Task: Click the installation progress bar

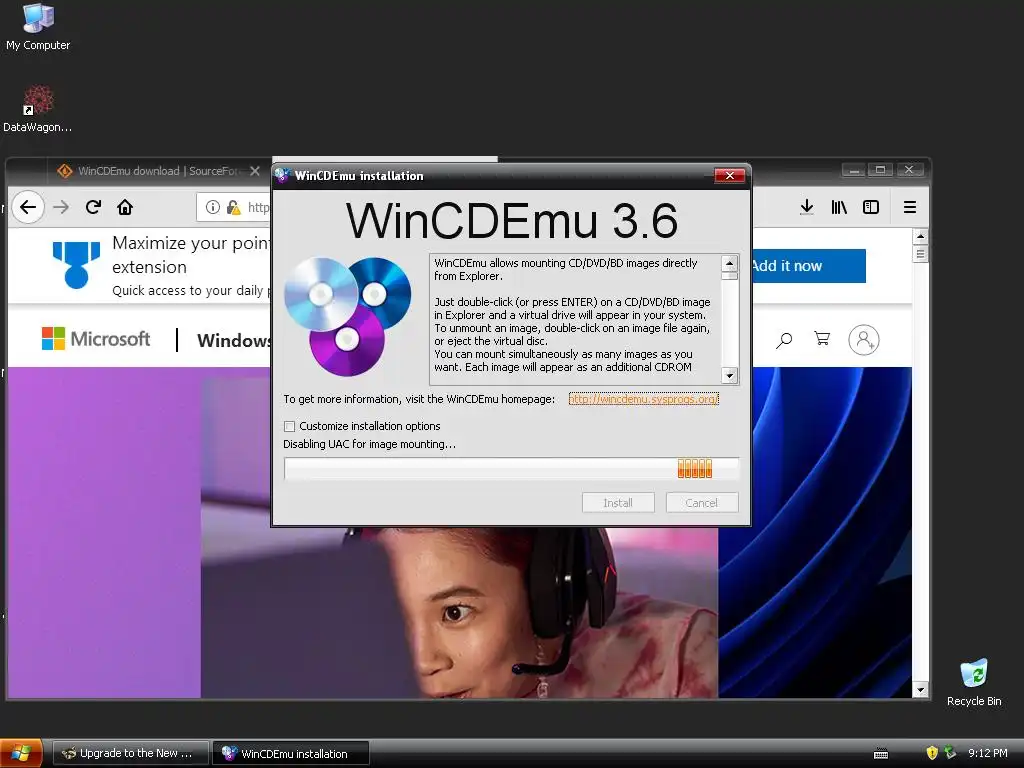Action: [x=511, y=468]
